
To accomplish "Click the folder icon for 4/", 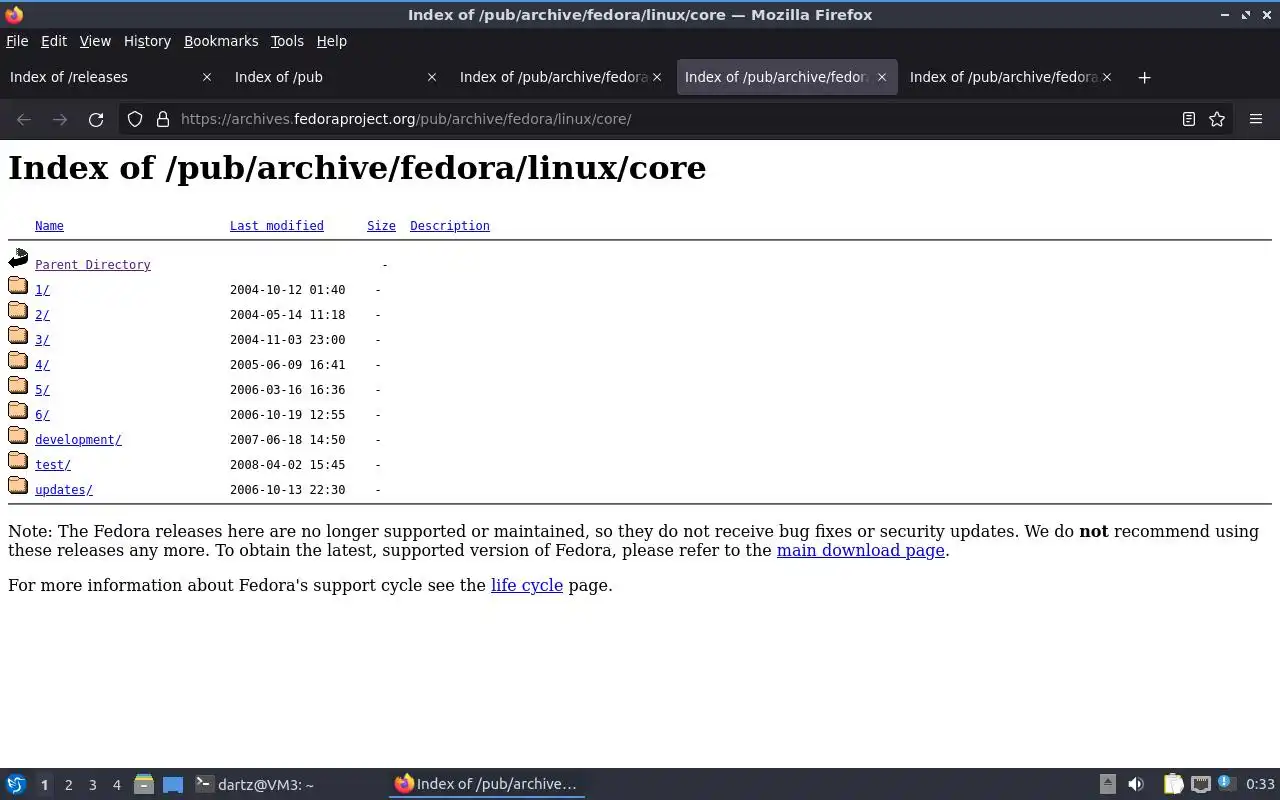I will tap(18, 361).
